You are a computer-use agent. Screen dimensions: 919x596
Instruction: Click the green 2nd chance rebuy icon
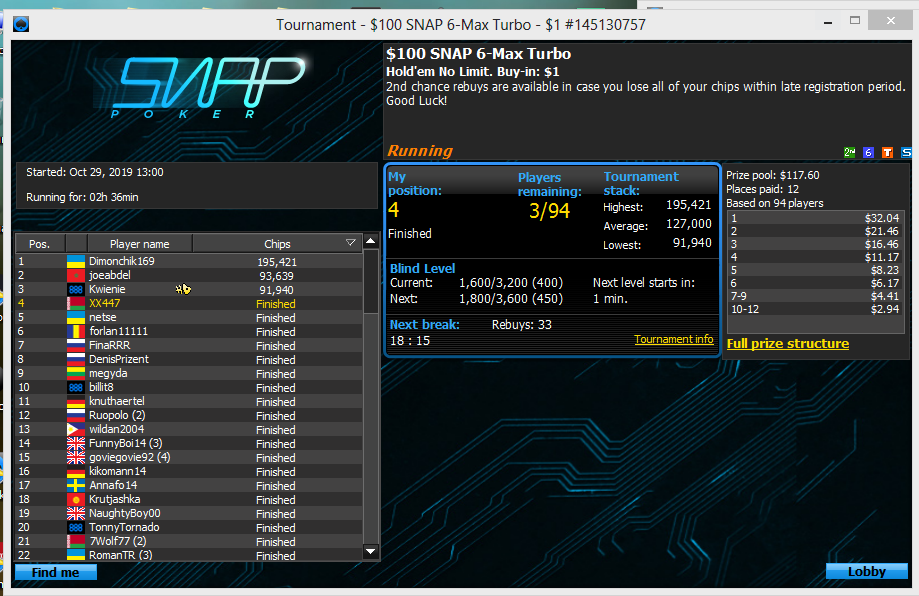(x=849, y=152)
